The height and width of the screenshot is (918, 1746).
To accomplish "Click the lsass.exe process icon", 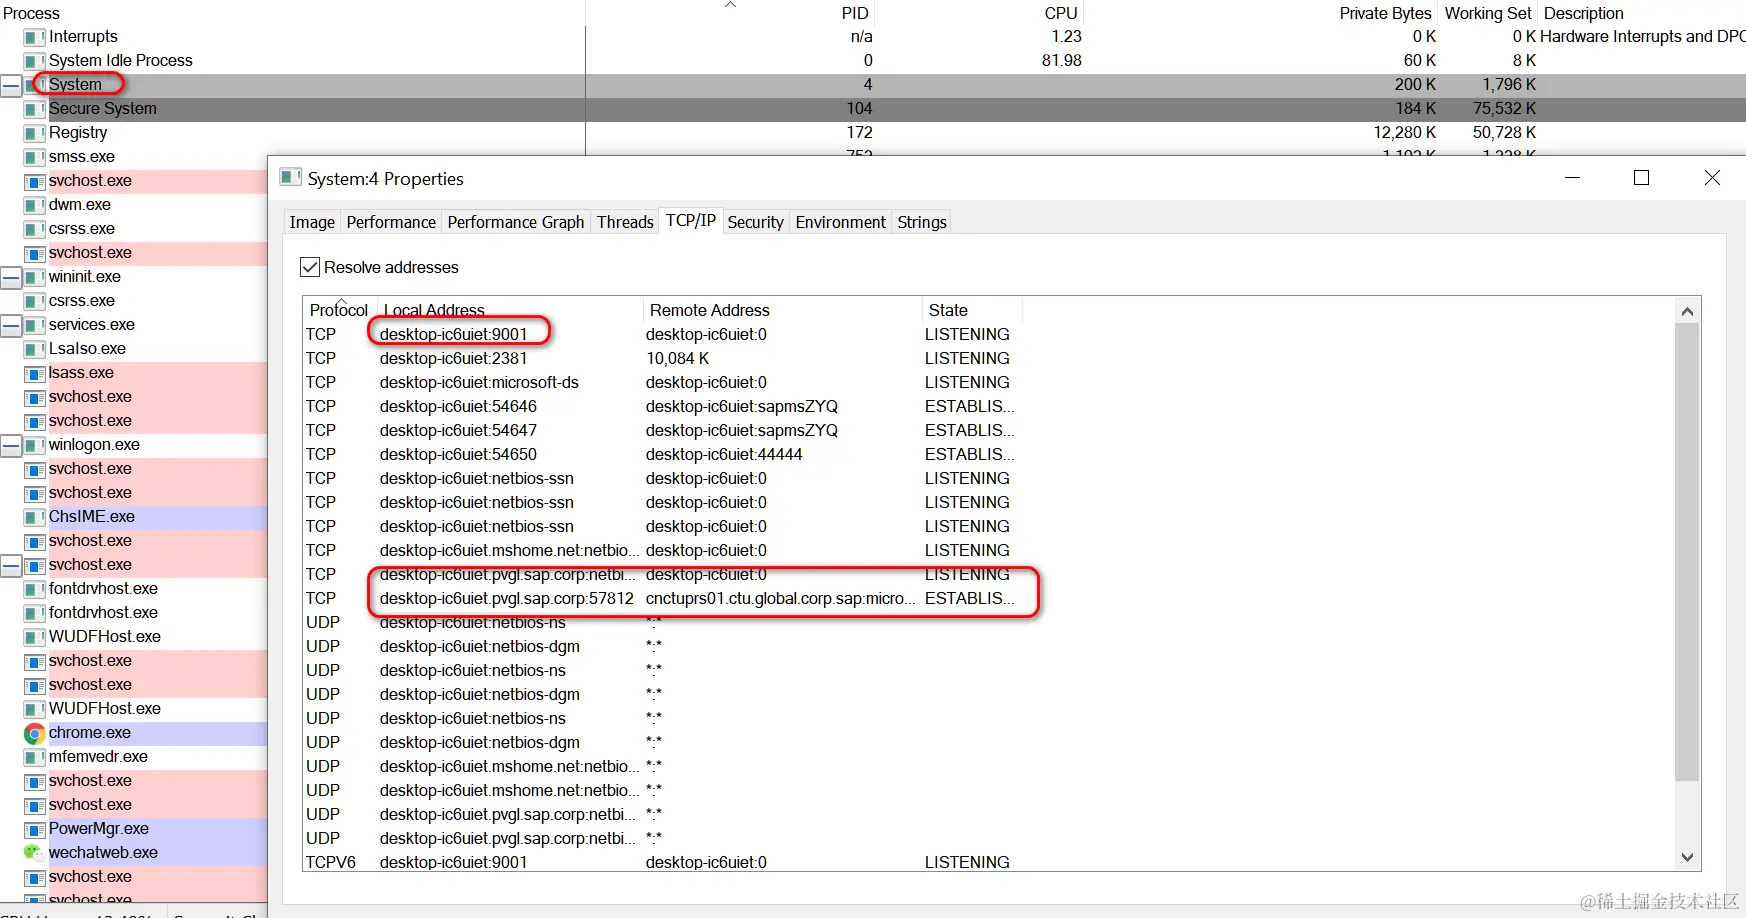I will click(35, 373).
